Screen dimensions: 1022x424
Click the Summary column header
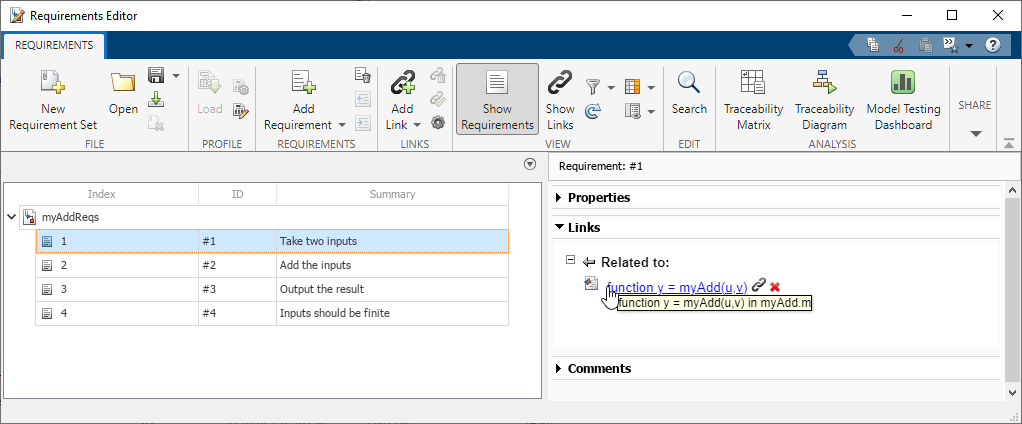392,194
